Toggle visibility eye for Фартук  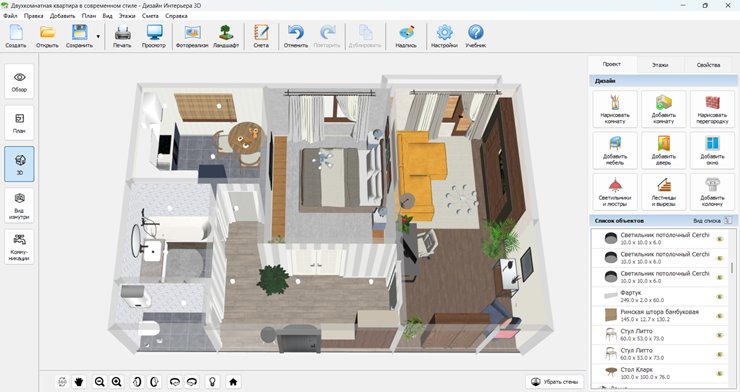(x=720, y=297)
